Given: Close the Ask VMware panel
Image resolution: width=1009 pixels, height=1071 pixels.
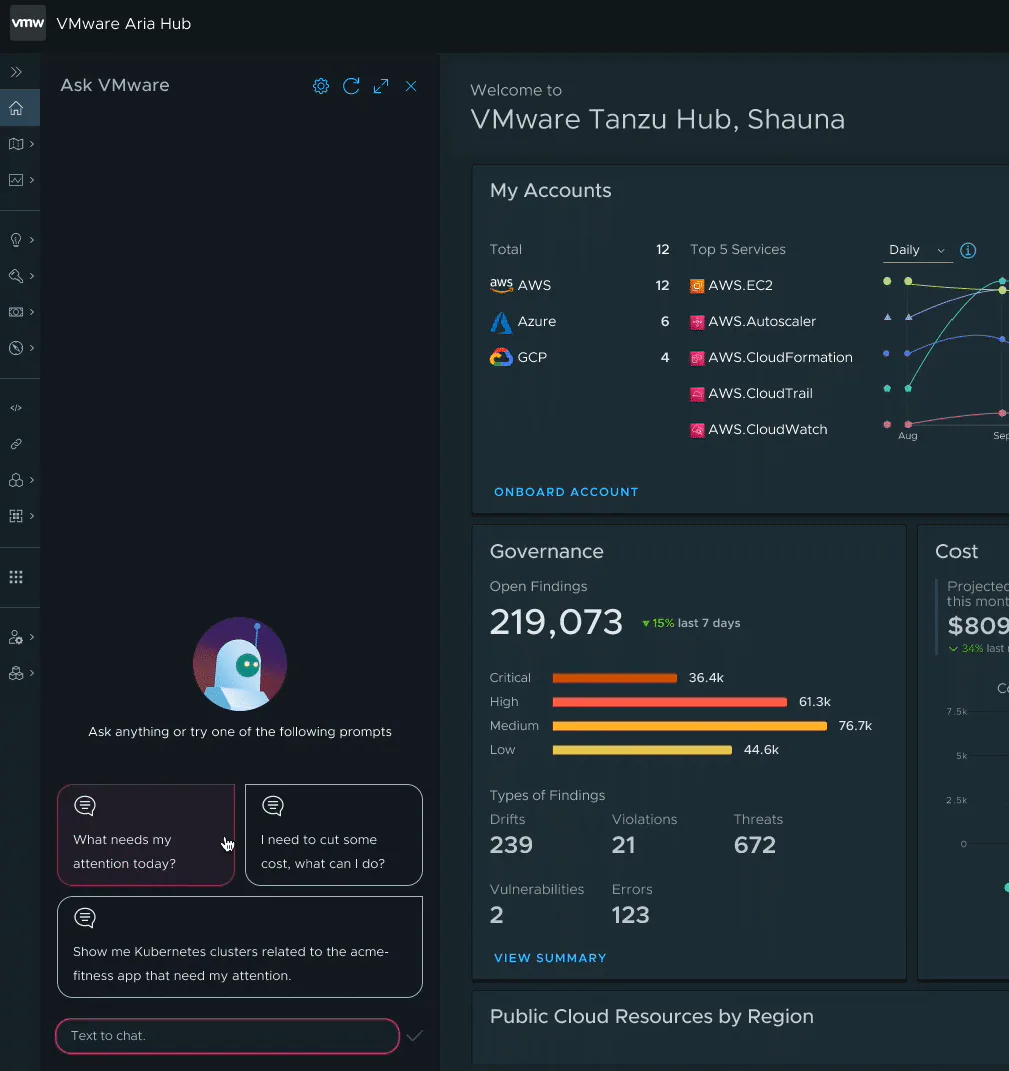Looking at the screenshot, I should pyautogui.click(x=411, y=86).
